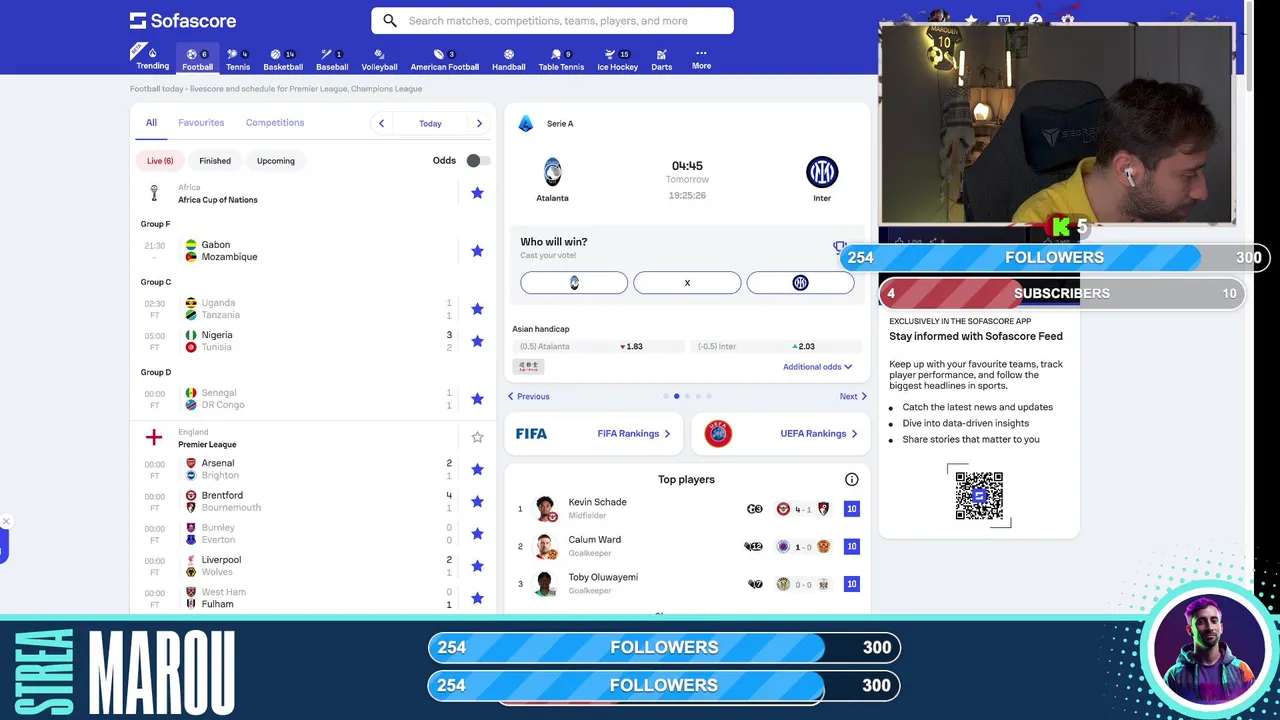Click the Sofascore logo

click(183, 20)
